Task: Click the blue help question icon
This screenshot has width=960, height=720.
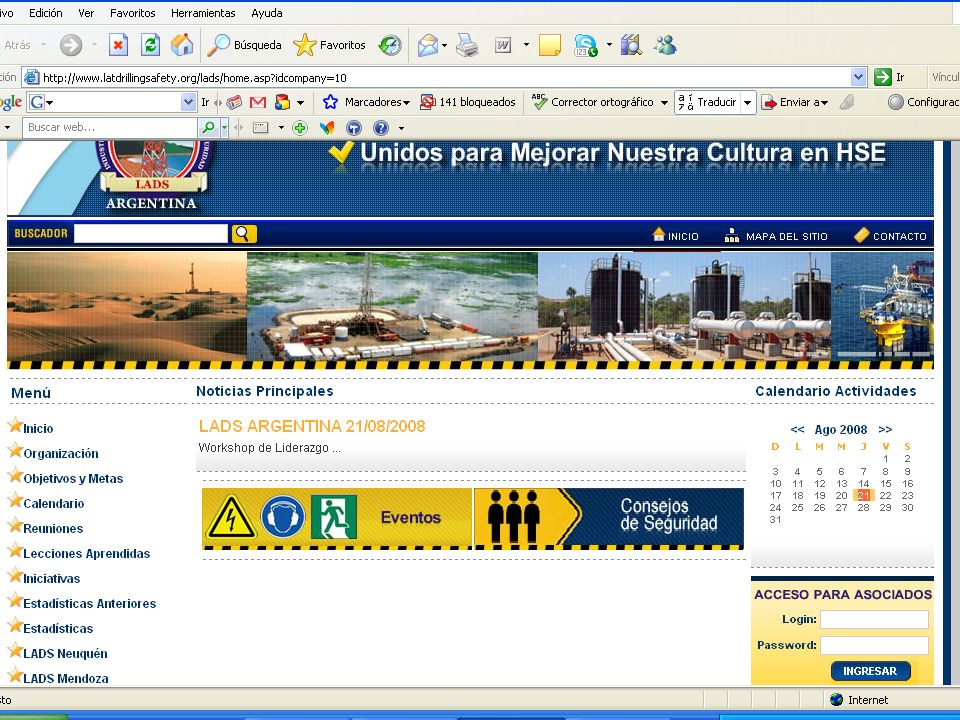Action: (x=381, y=127)
